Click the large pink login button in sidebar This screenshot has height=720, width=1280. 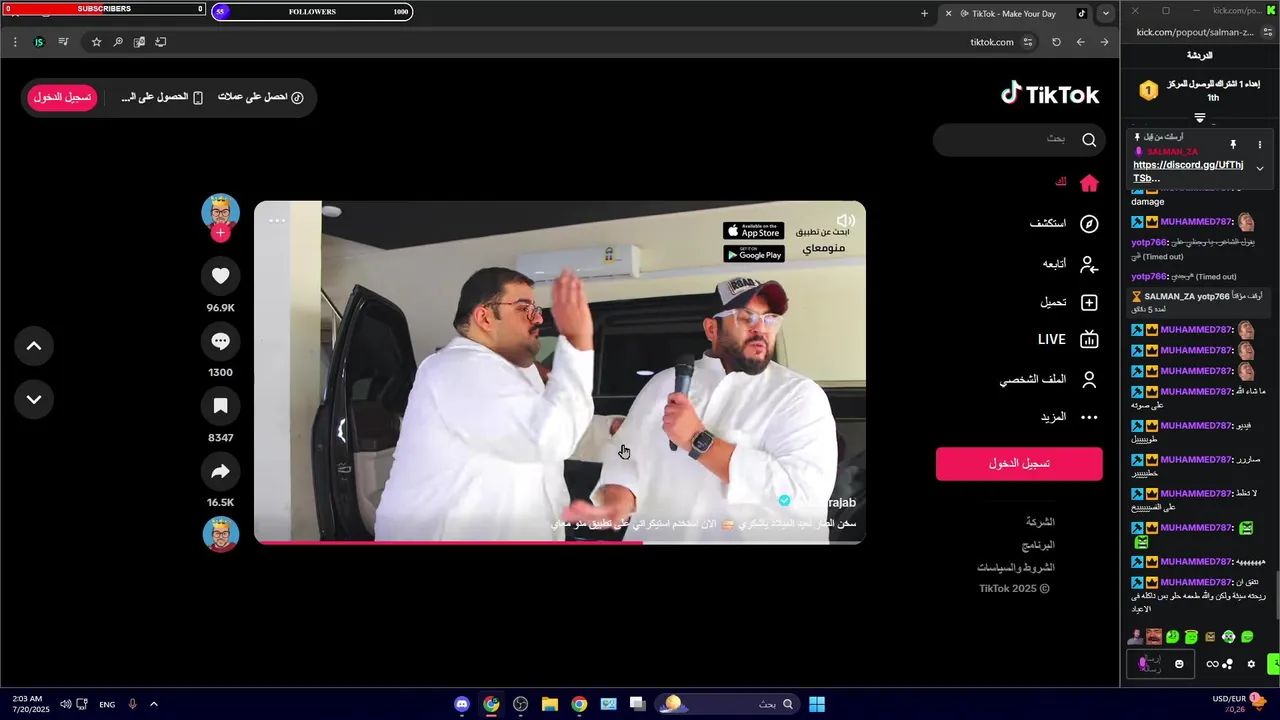click(1019, 464)
